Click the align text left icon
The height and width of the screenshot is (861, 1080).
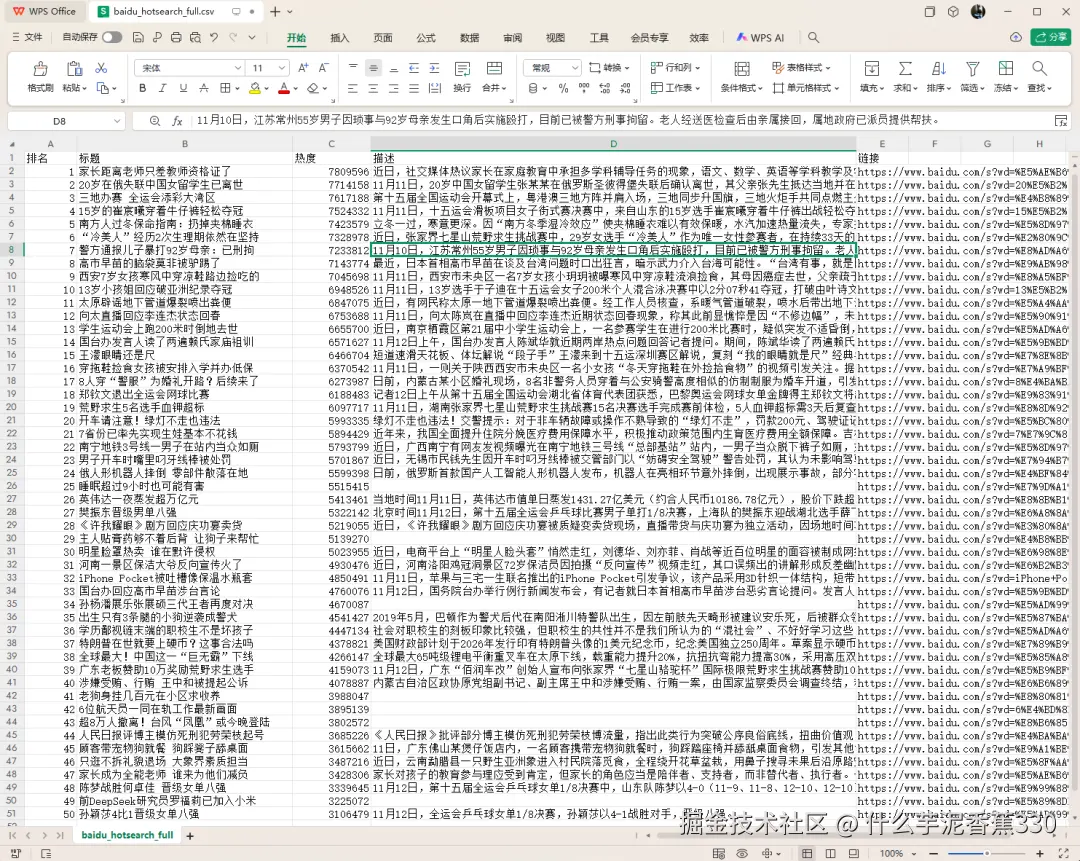click(353, 88)
